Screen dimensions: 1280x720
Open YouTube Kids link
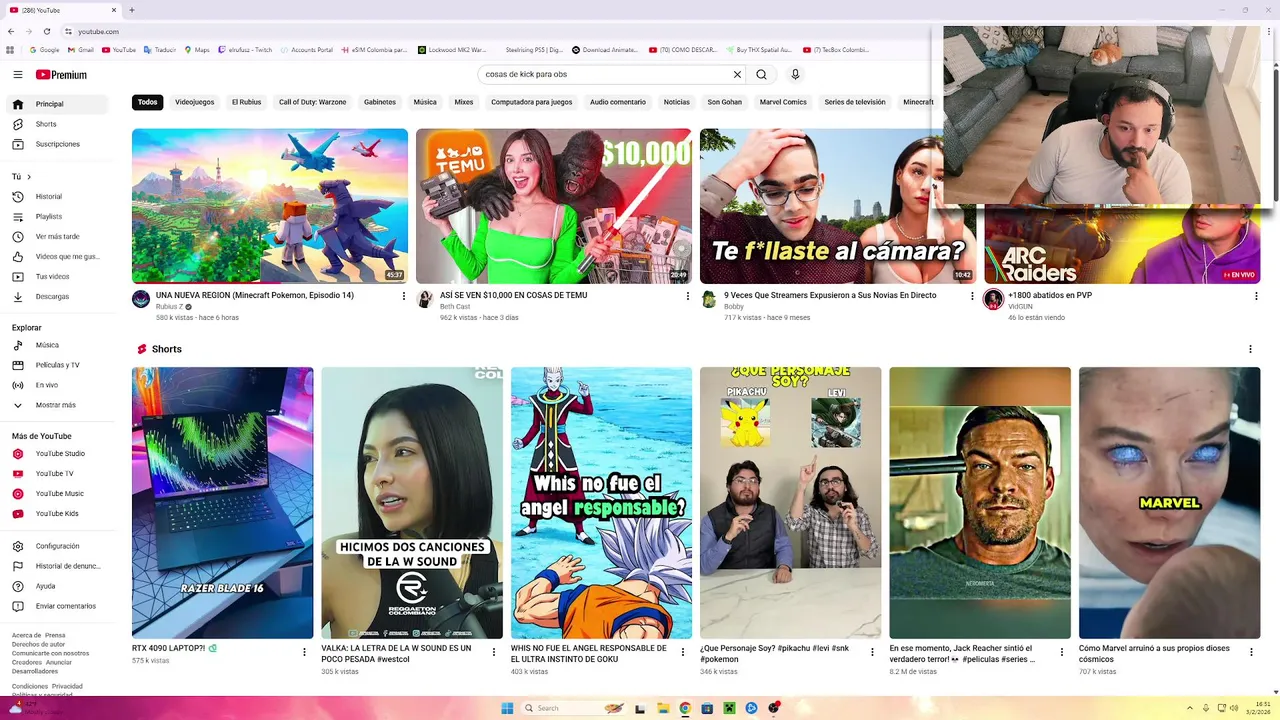[x=57, y=514]
